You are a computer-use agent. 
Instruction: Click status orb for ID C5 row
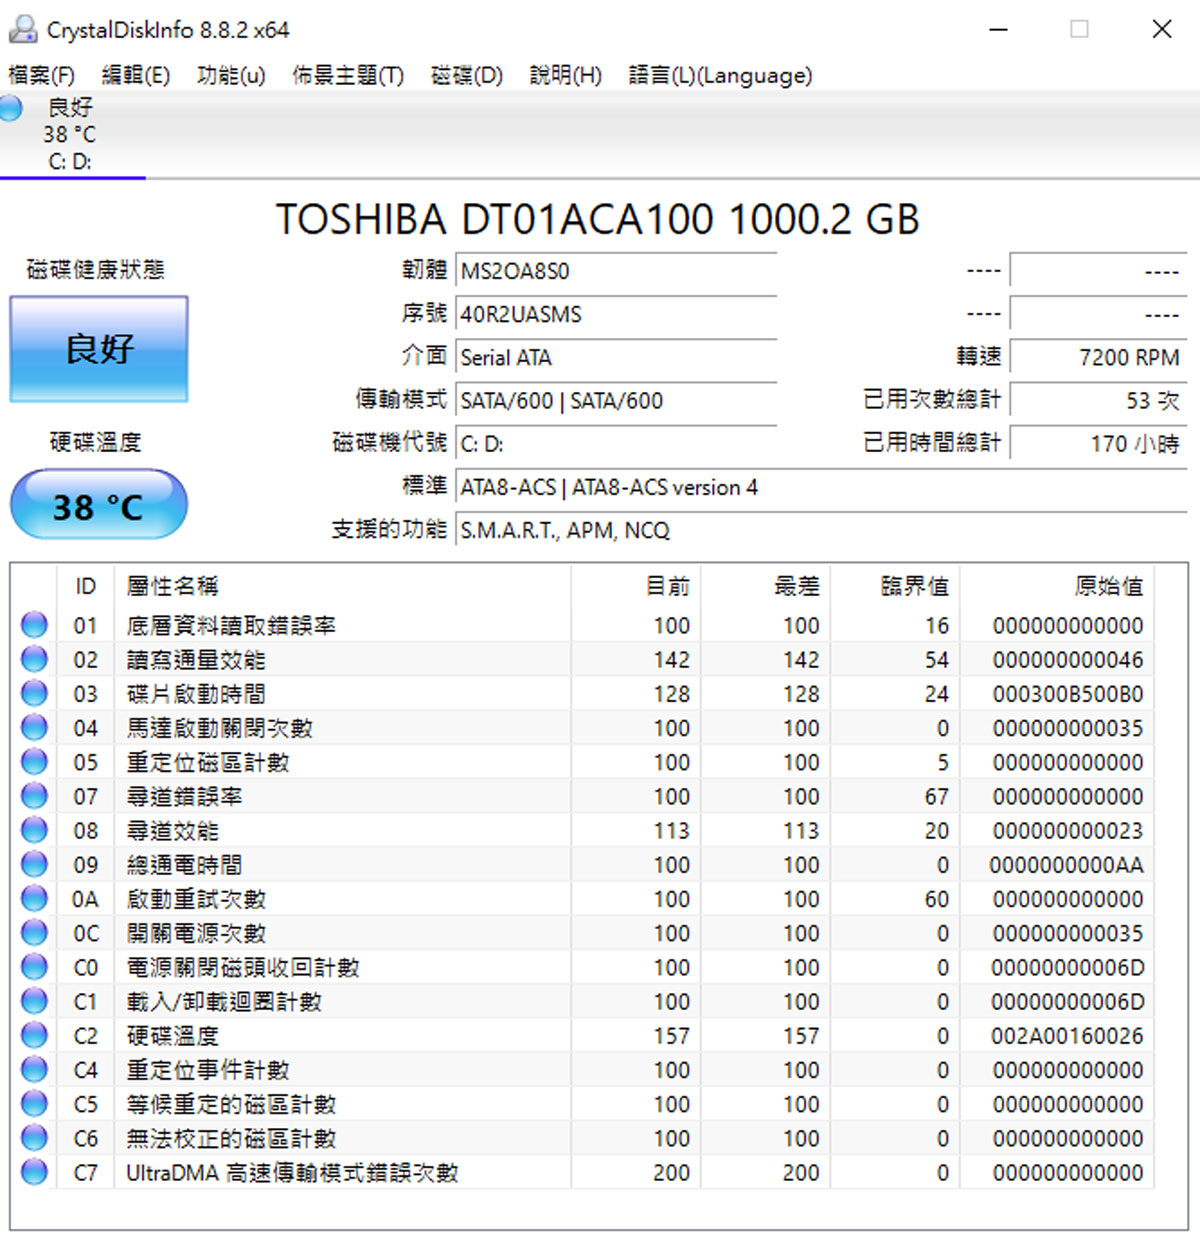pyautogui.click(x=34, y=1104)
